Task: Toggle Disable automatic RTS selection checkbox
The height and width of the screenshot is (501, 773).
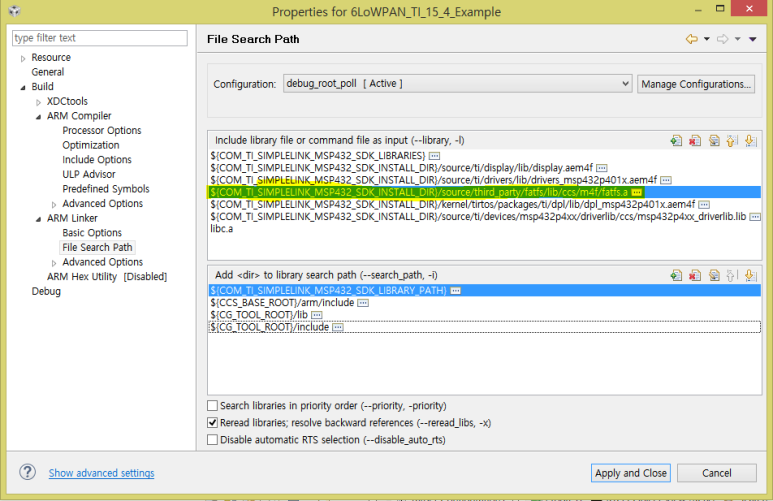Action: tap(212, 439)
